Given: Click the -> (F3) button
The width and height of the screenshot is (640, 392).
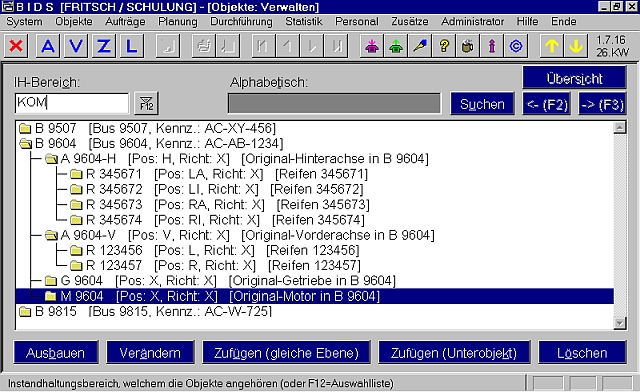Looking at the screenshot, I should pyautogui.click(x=602, y=104).
